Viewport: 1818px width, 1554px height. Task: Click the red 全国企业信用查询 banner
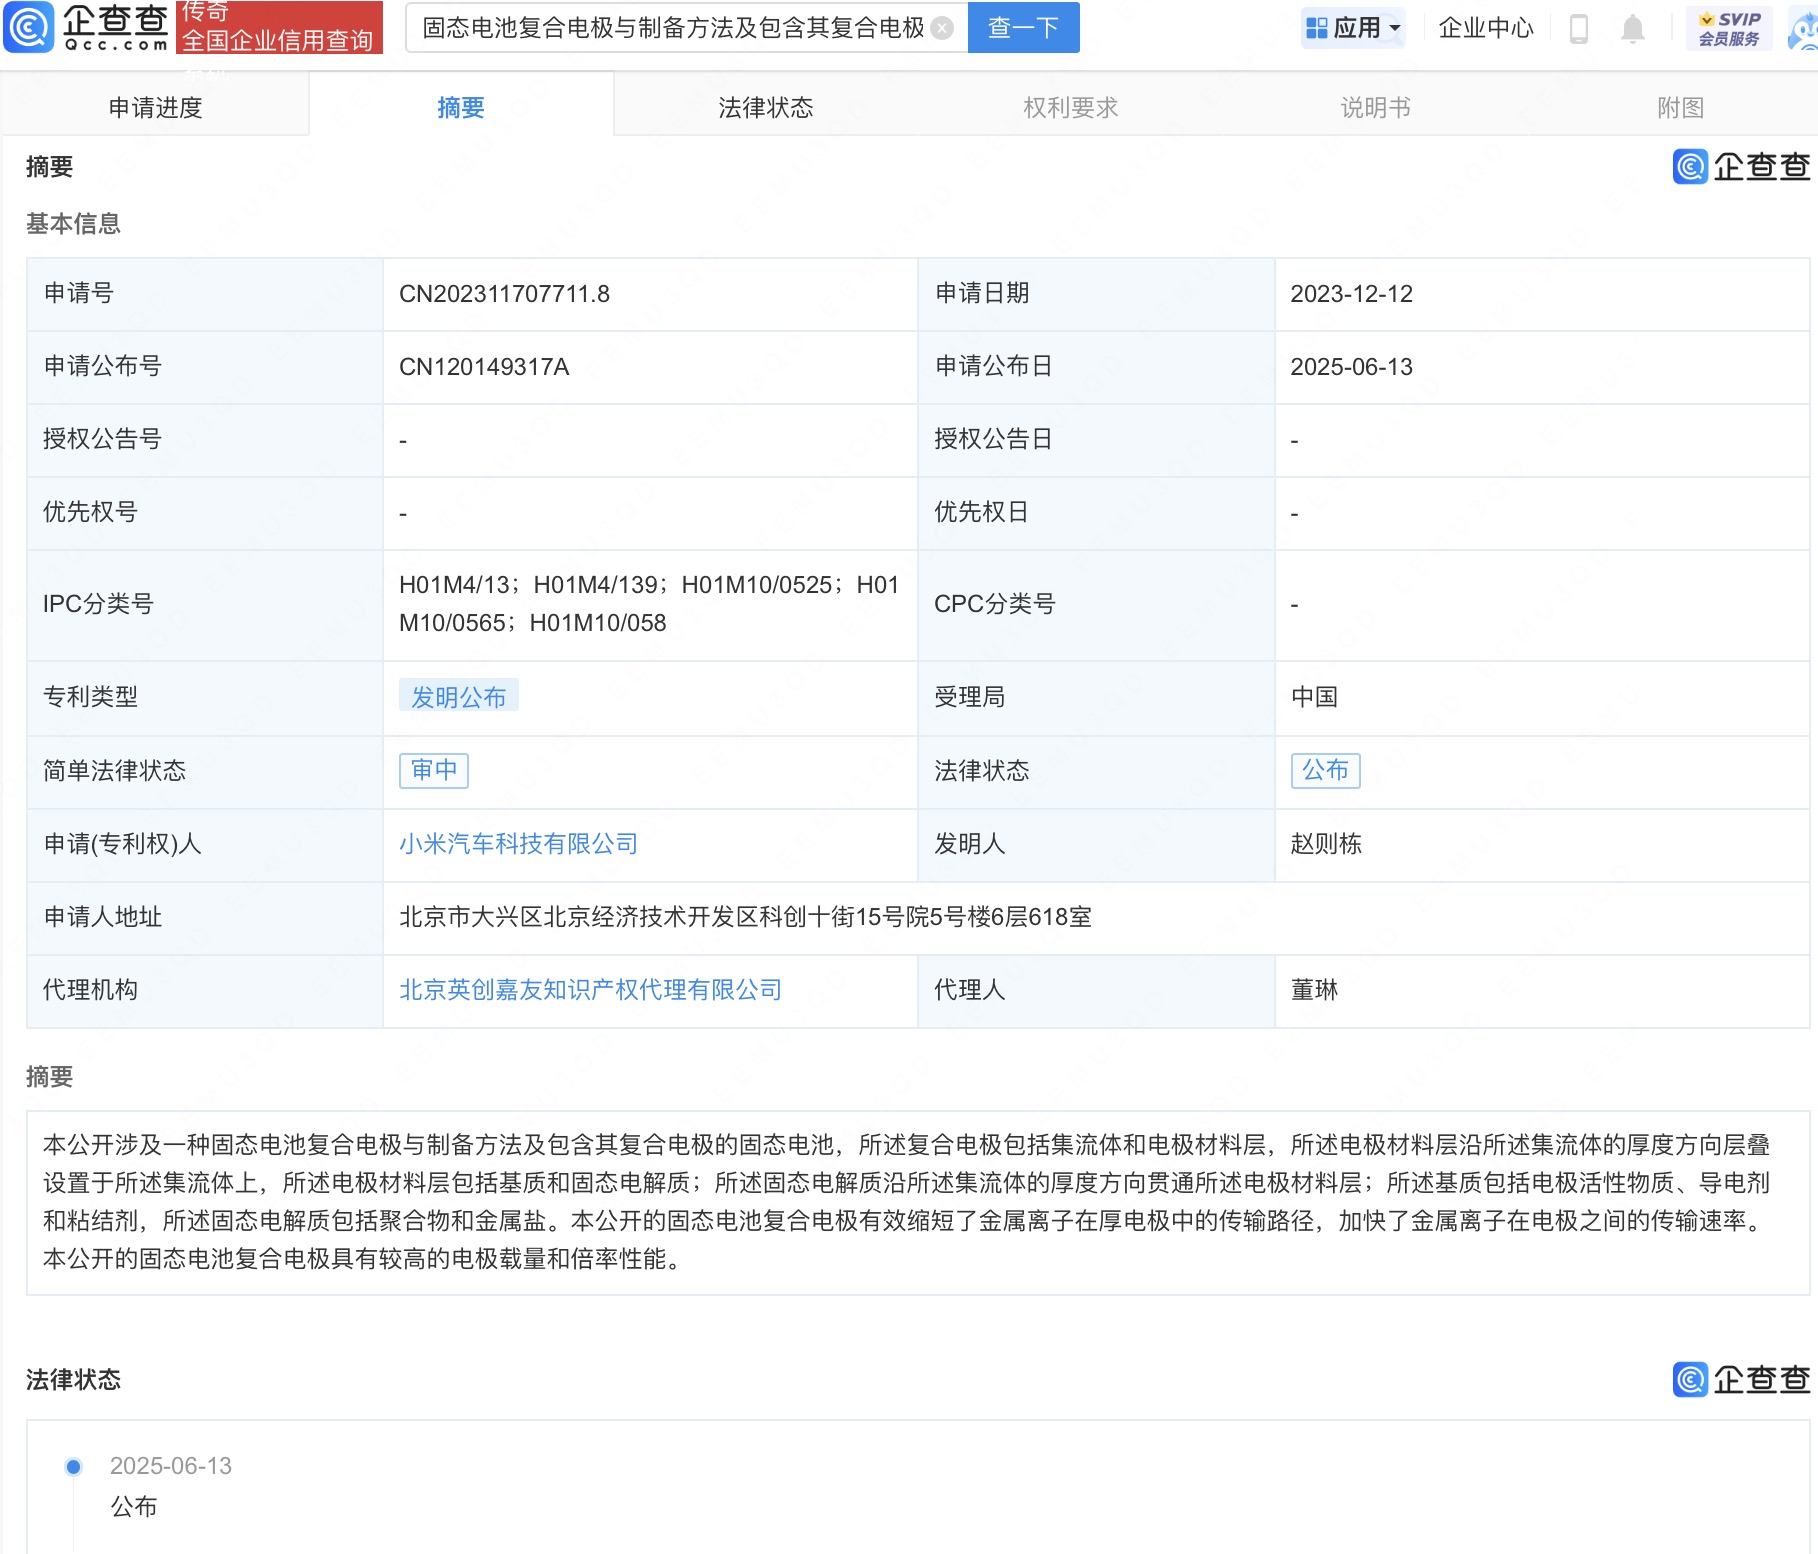pyautogui.click(x=279, y=27)
